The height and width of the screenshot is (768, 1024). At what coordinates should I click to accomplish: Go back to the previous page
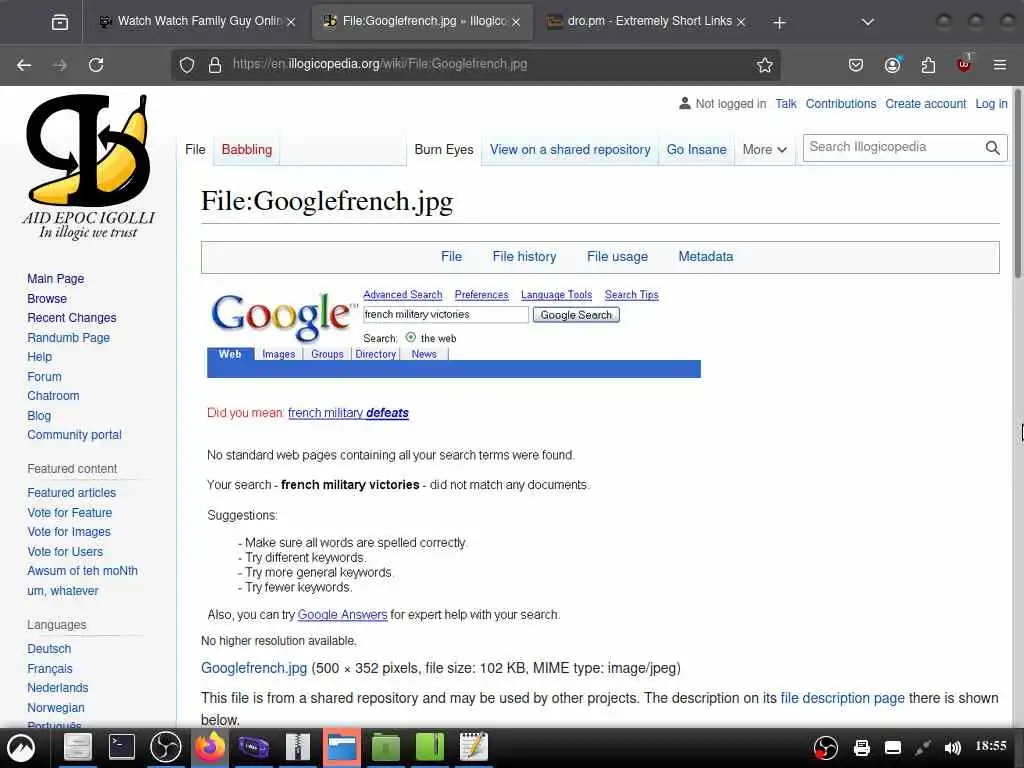(24, 65)
